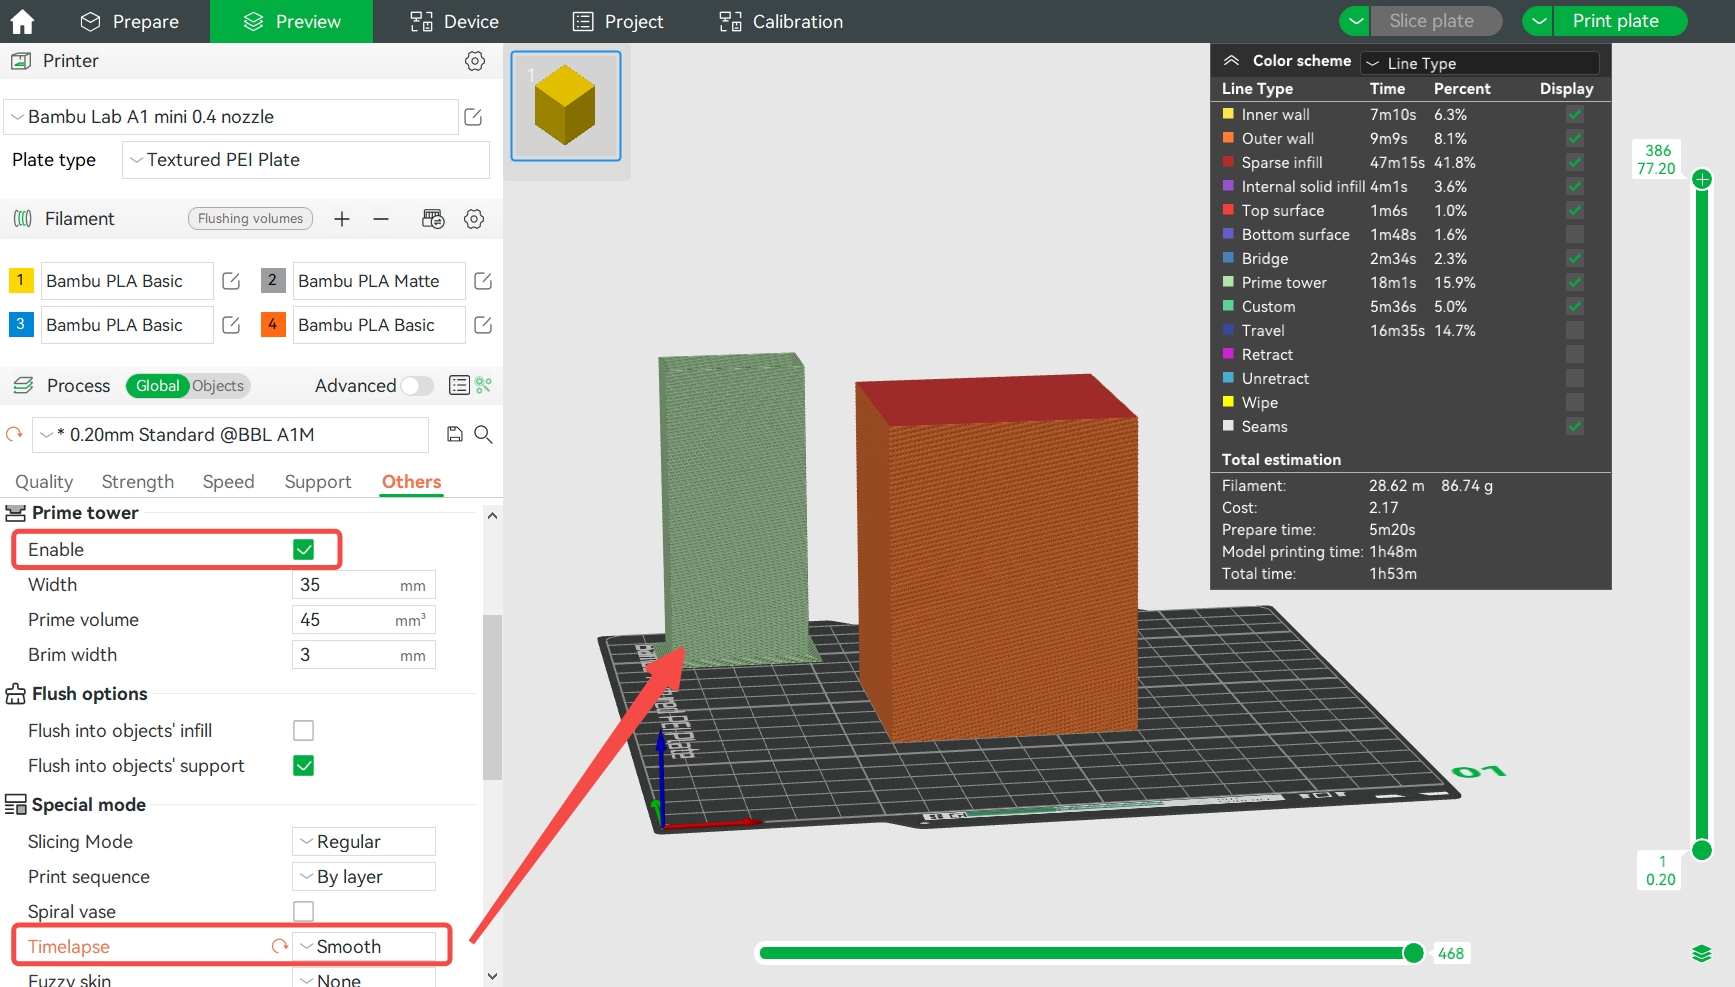The width and height of the screenshot is (1735, 987).
Task: Add a new filament with plus icon
Action: click(342, 219)
